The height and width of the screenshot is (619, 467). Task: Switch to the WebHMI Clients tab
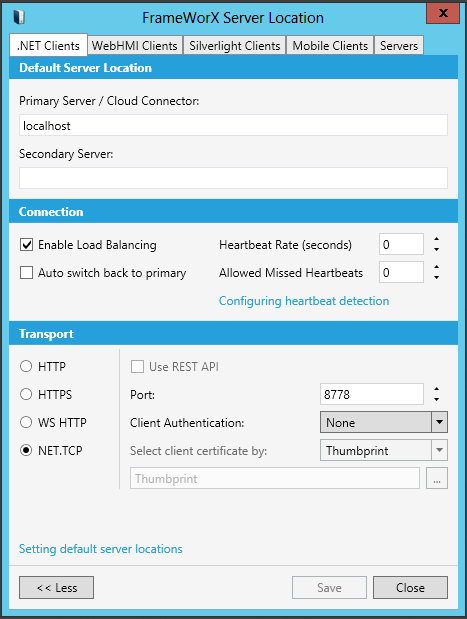point(135,45)
